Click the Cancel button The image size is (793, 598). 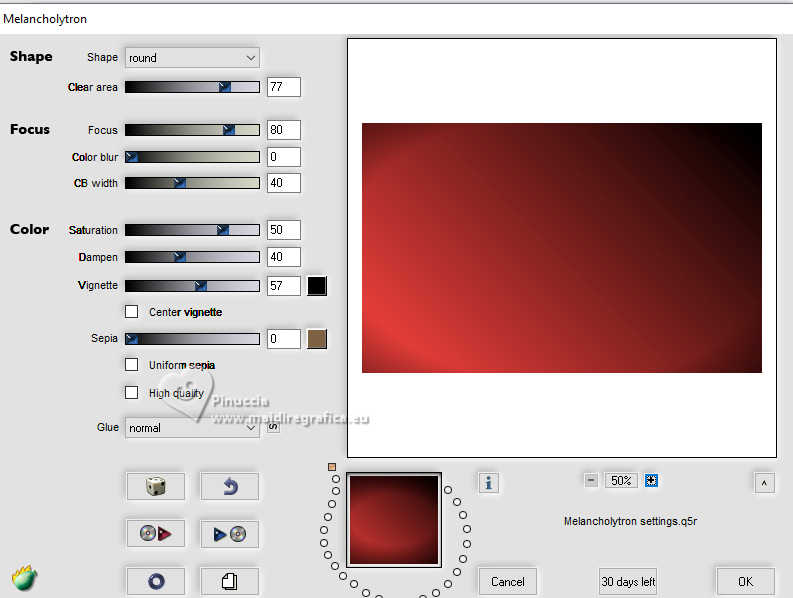coord(508,582)
